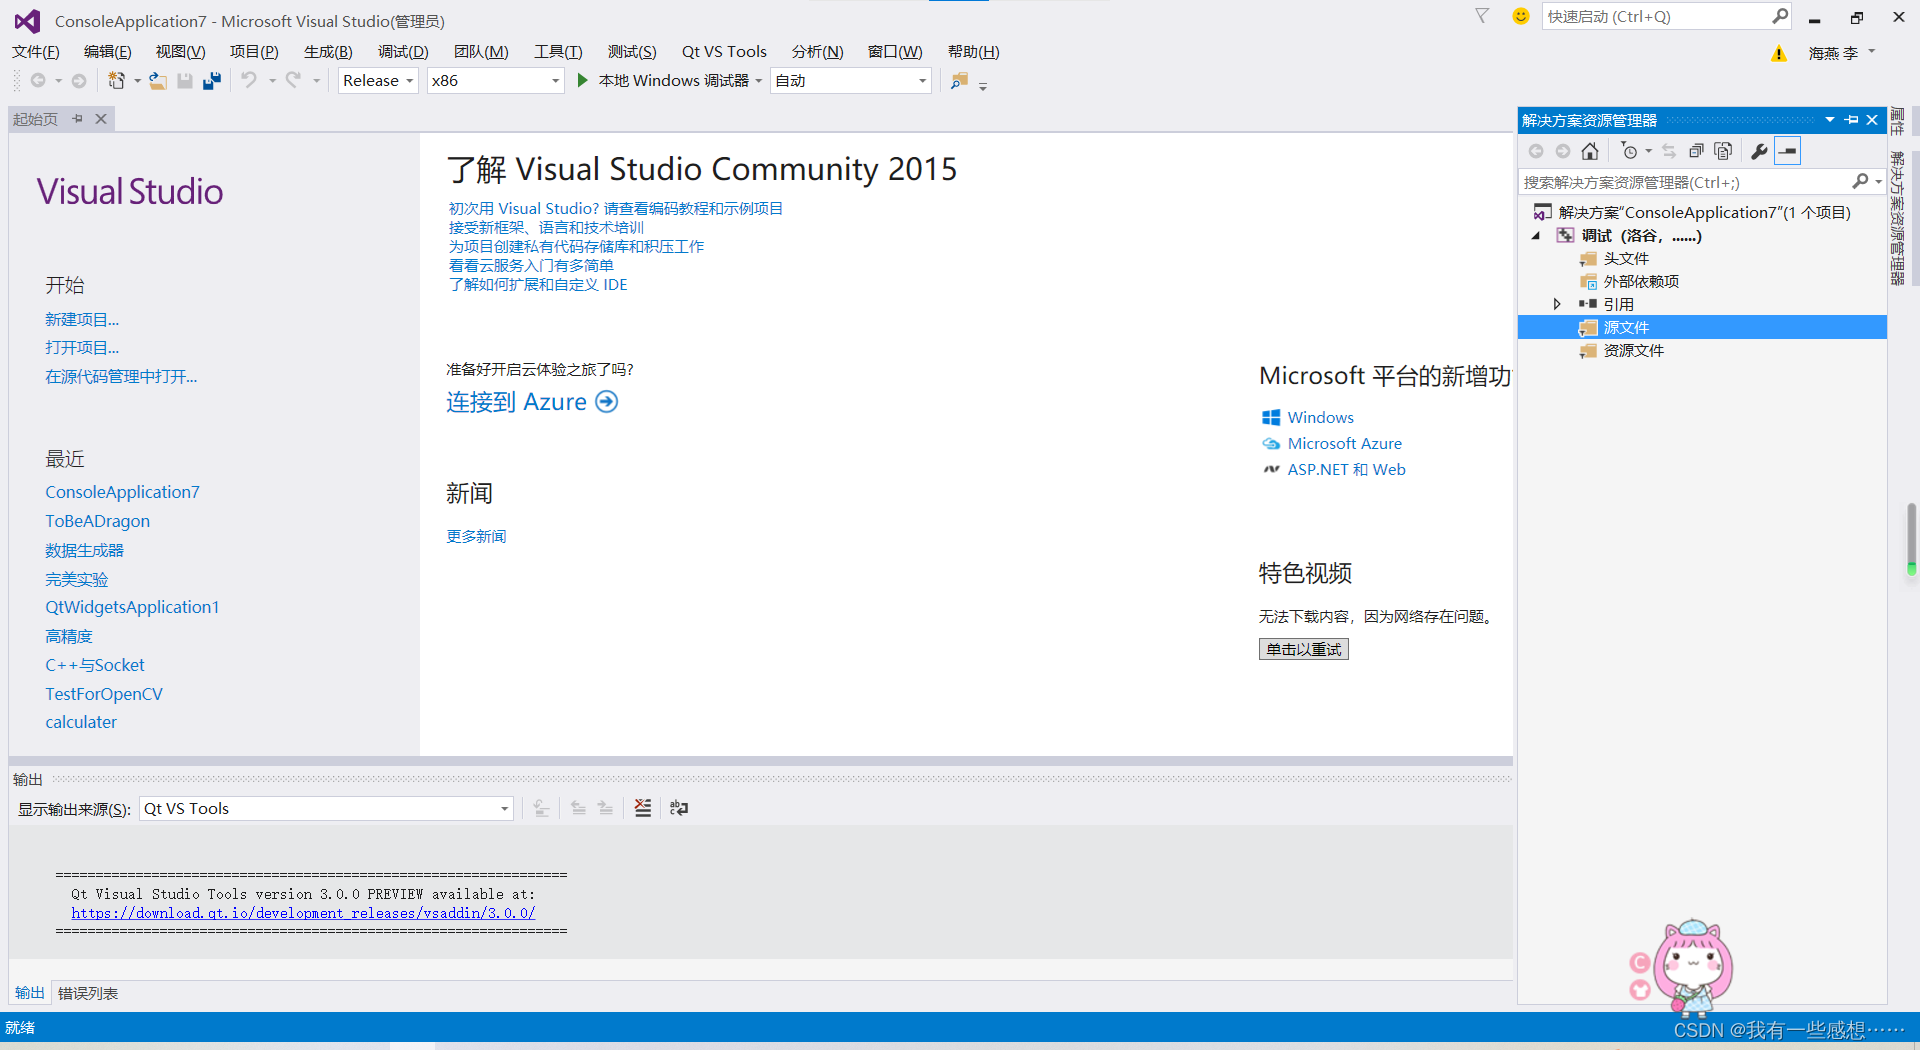Viewport: 1920px width, 1050px height.
Task: Open the Qt VS Tools menu
Action: coord(724,52)
